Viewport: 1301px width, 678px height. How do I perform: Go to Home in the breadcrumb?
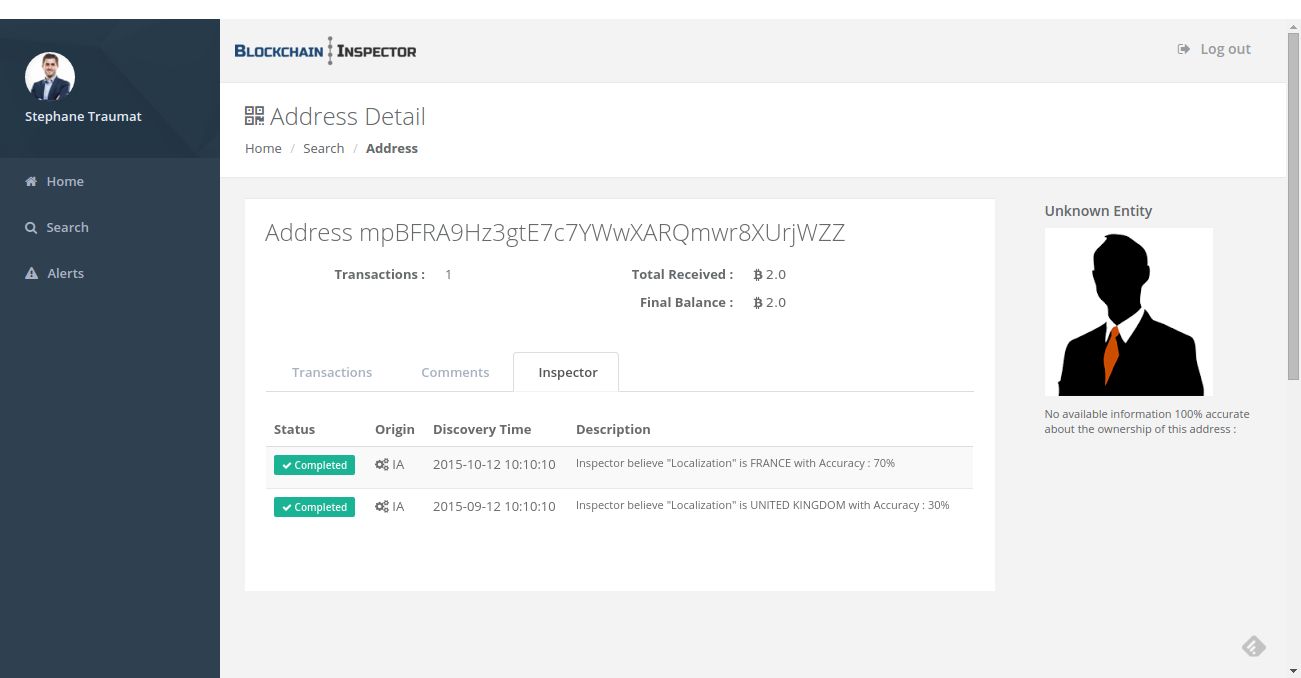[x=263, y=148]
